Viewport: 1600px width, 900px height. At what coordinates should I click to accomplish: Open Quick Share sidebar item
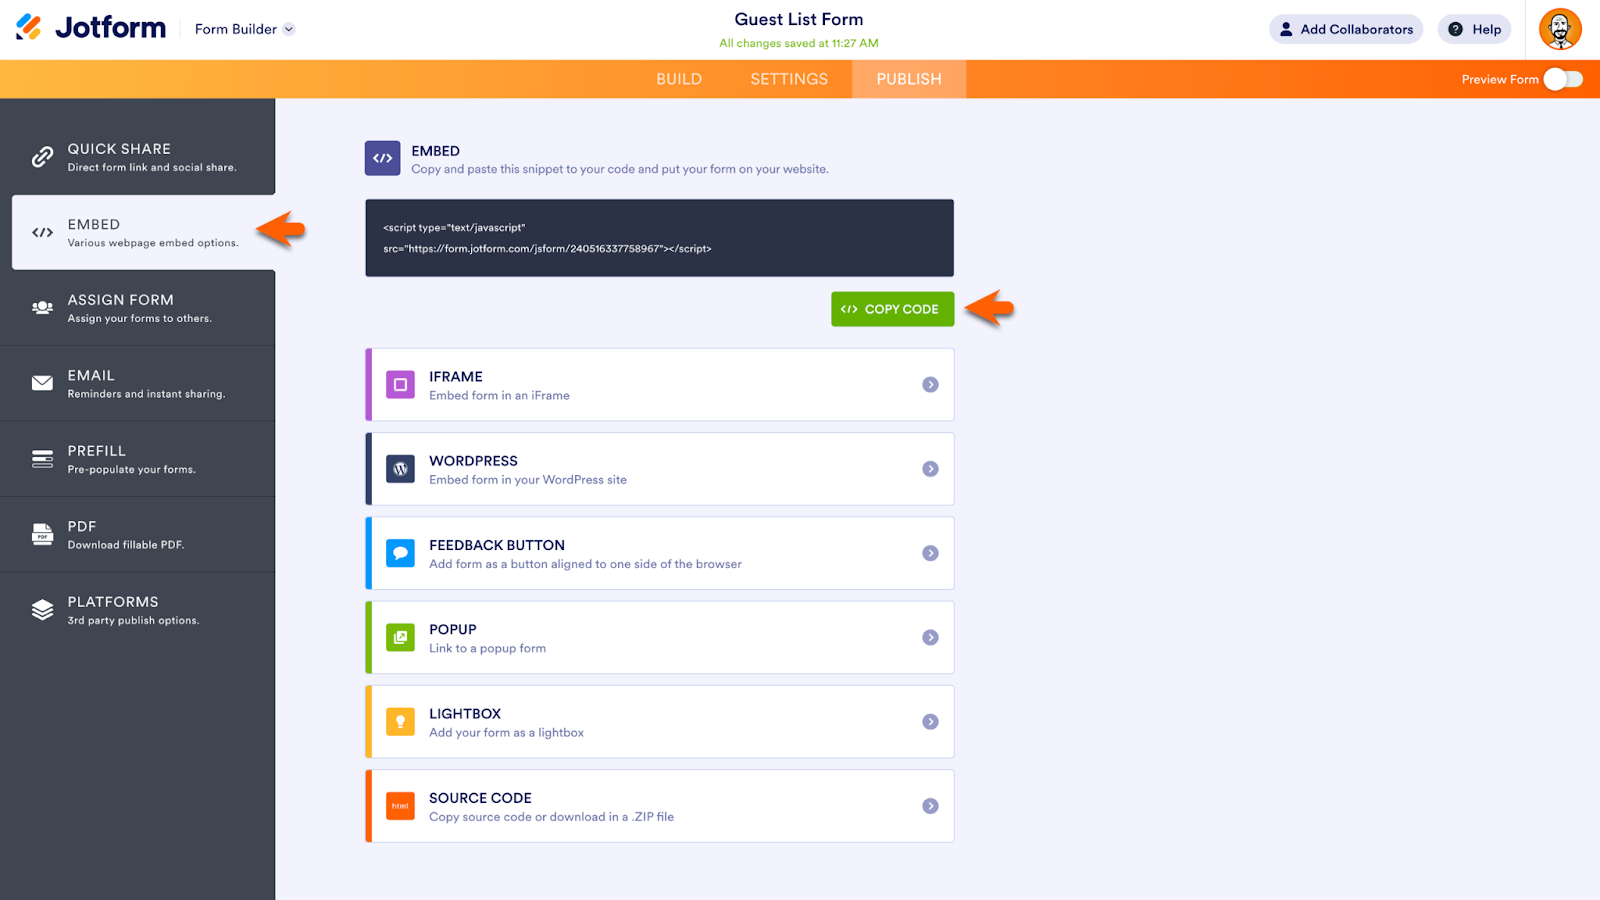138,157
